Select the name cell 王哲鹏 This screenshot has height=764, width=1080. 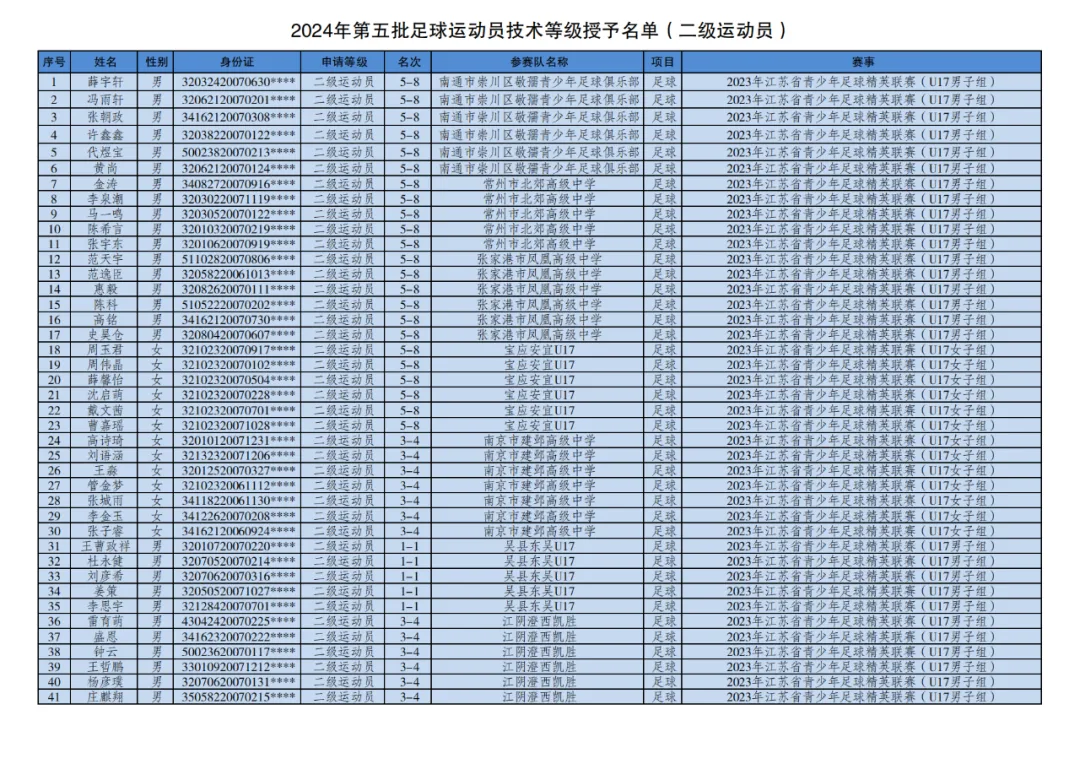click(x=105, y=667)
